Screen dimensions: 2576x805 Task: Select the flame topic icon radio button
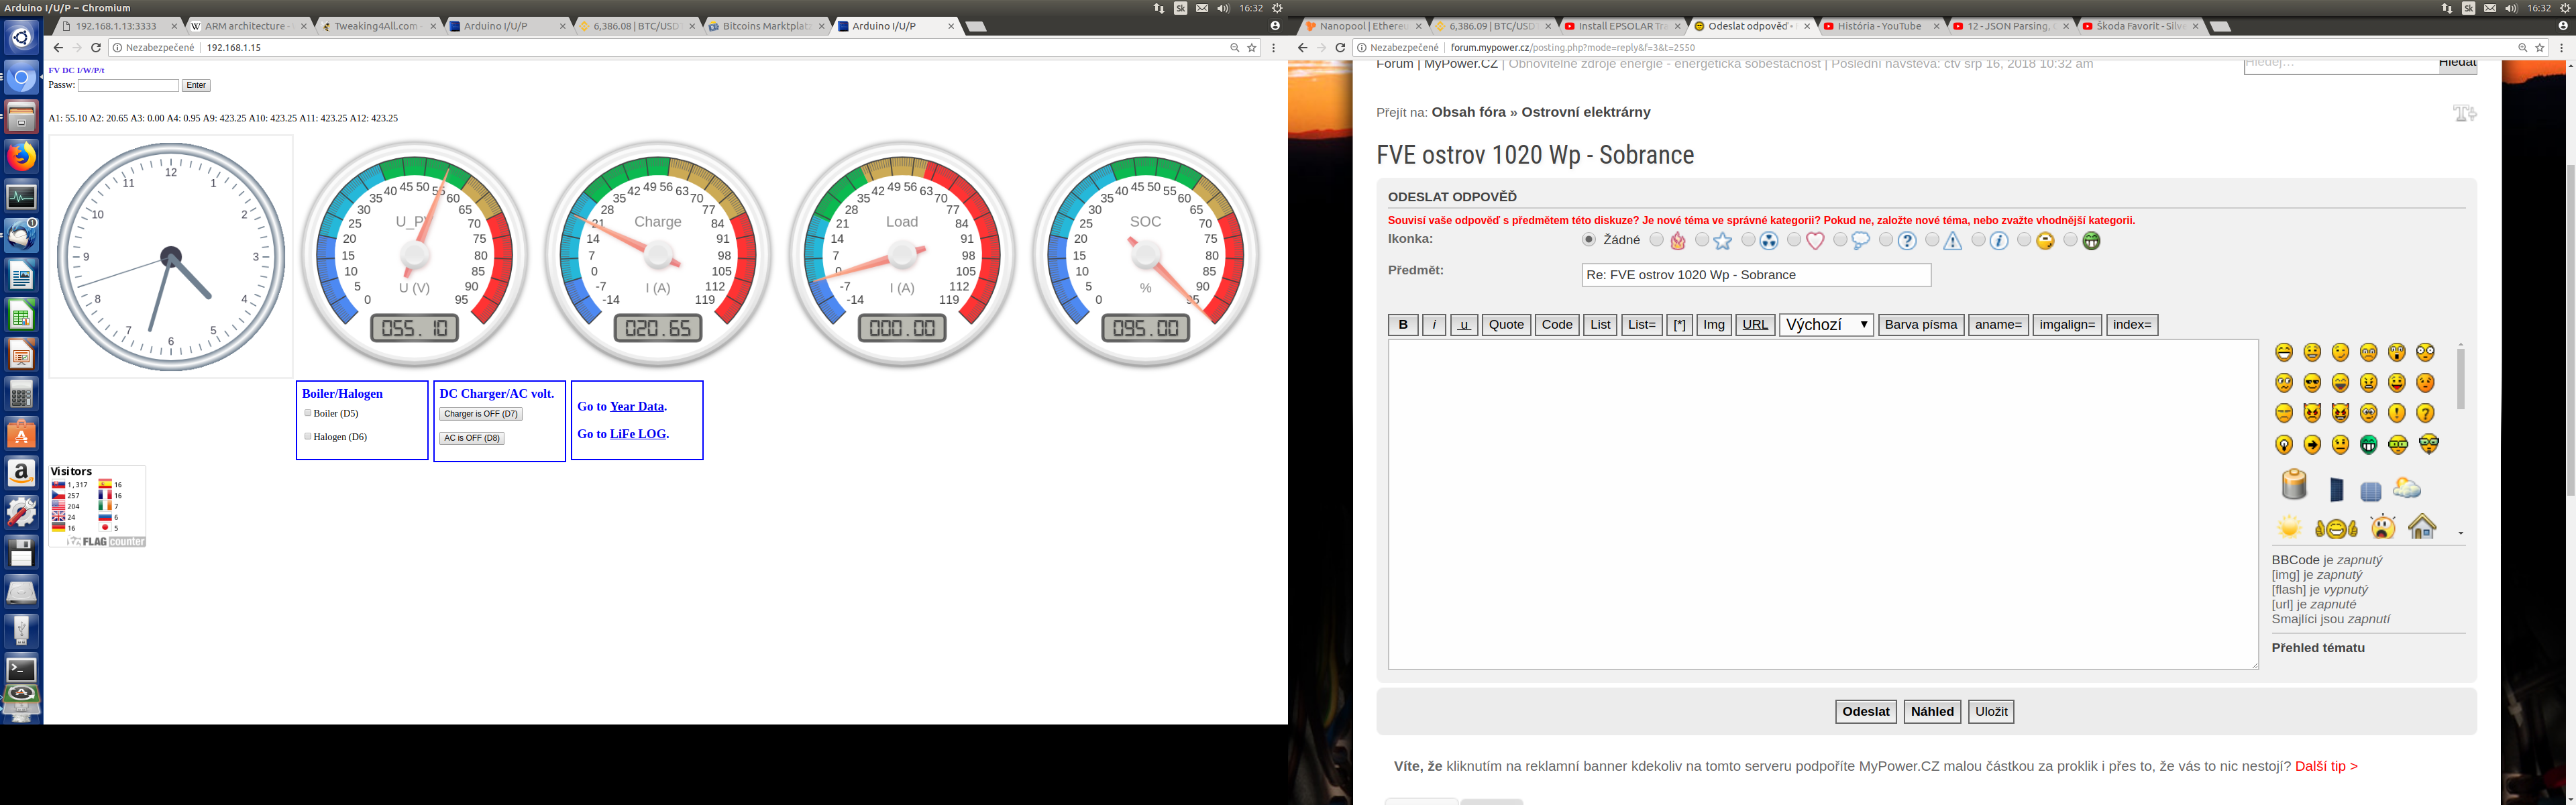pyautogui.click(x=1657, y=240)
